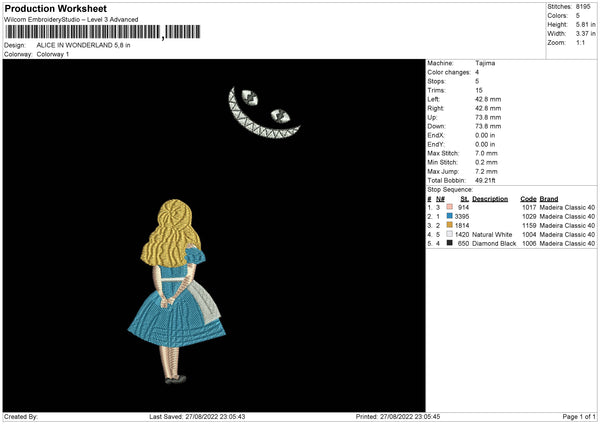Image resolution: width=600 pixels, height=424 pixels.
Task: Click the gold thread color swatch 1159
Action: [449, 225]
